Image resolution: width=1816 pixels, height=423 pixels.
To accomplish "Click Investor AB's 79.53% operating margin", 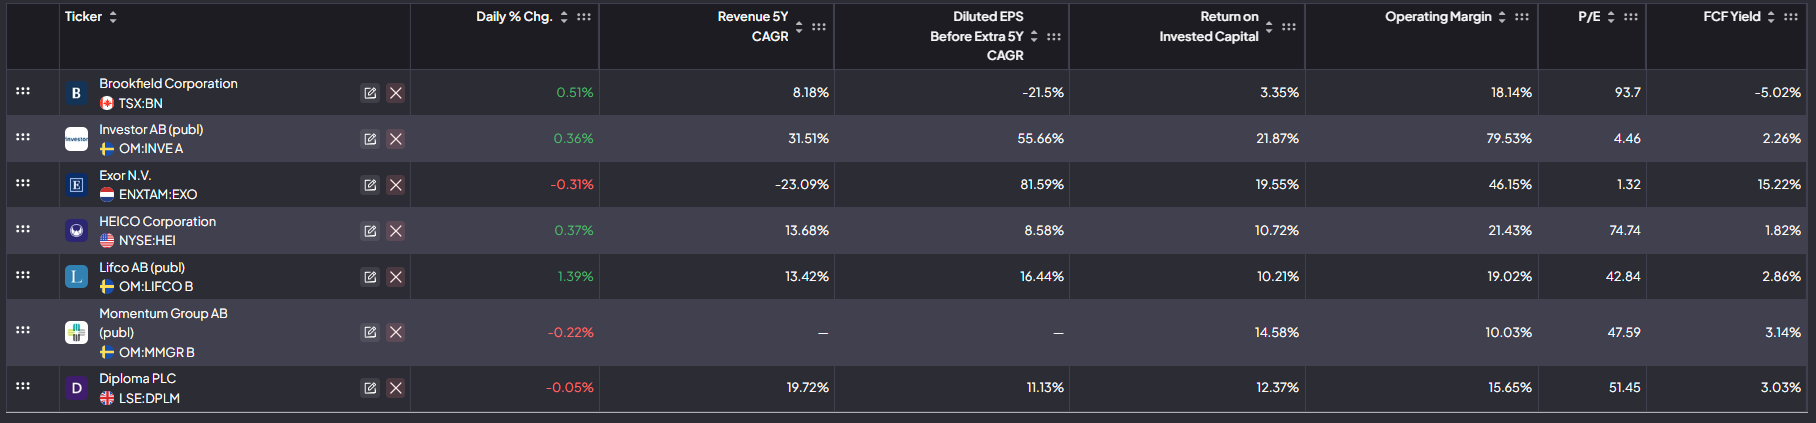I will pyautogui.click(x=1509, y=139).
